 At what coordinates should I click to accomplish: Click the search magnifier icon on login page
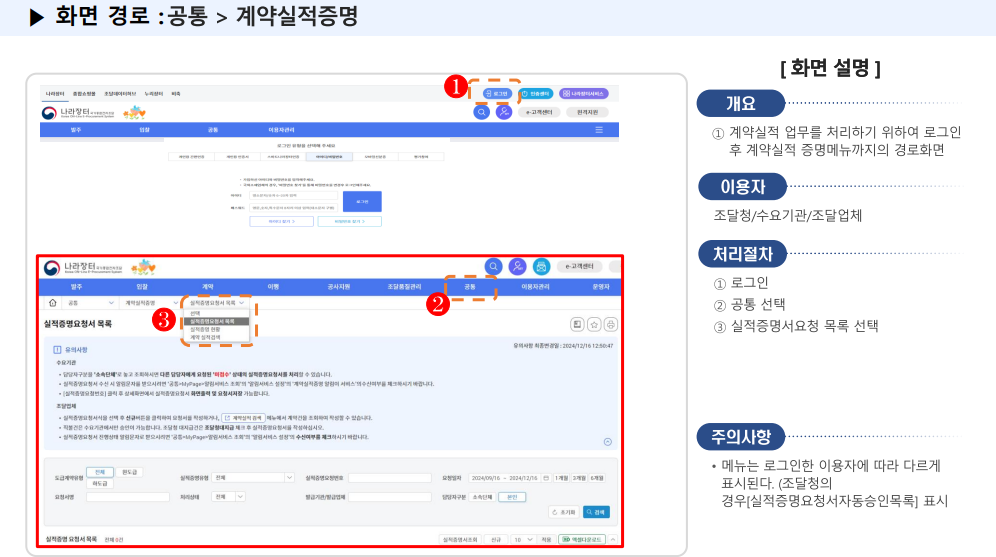coord(481,112)
